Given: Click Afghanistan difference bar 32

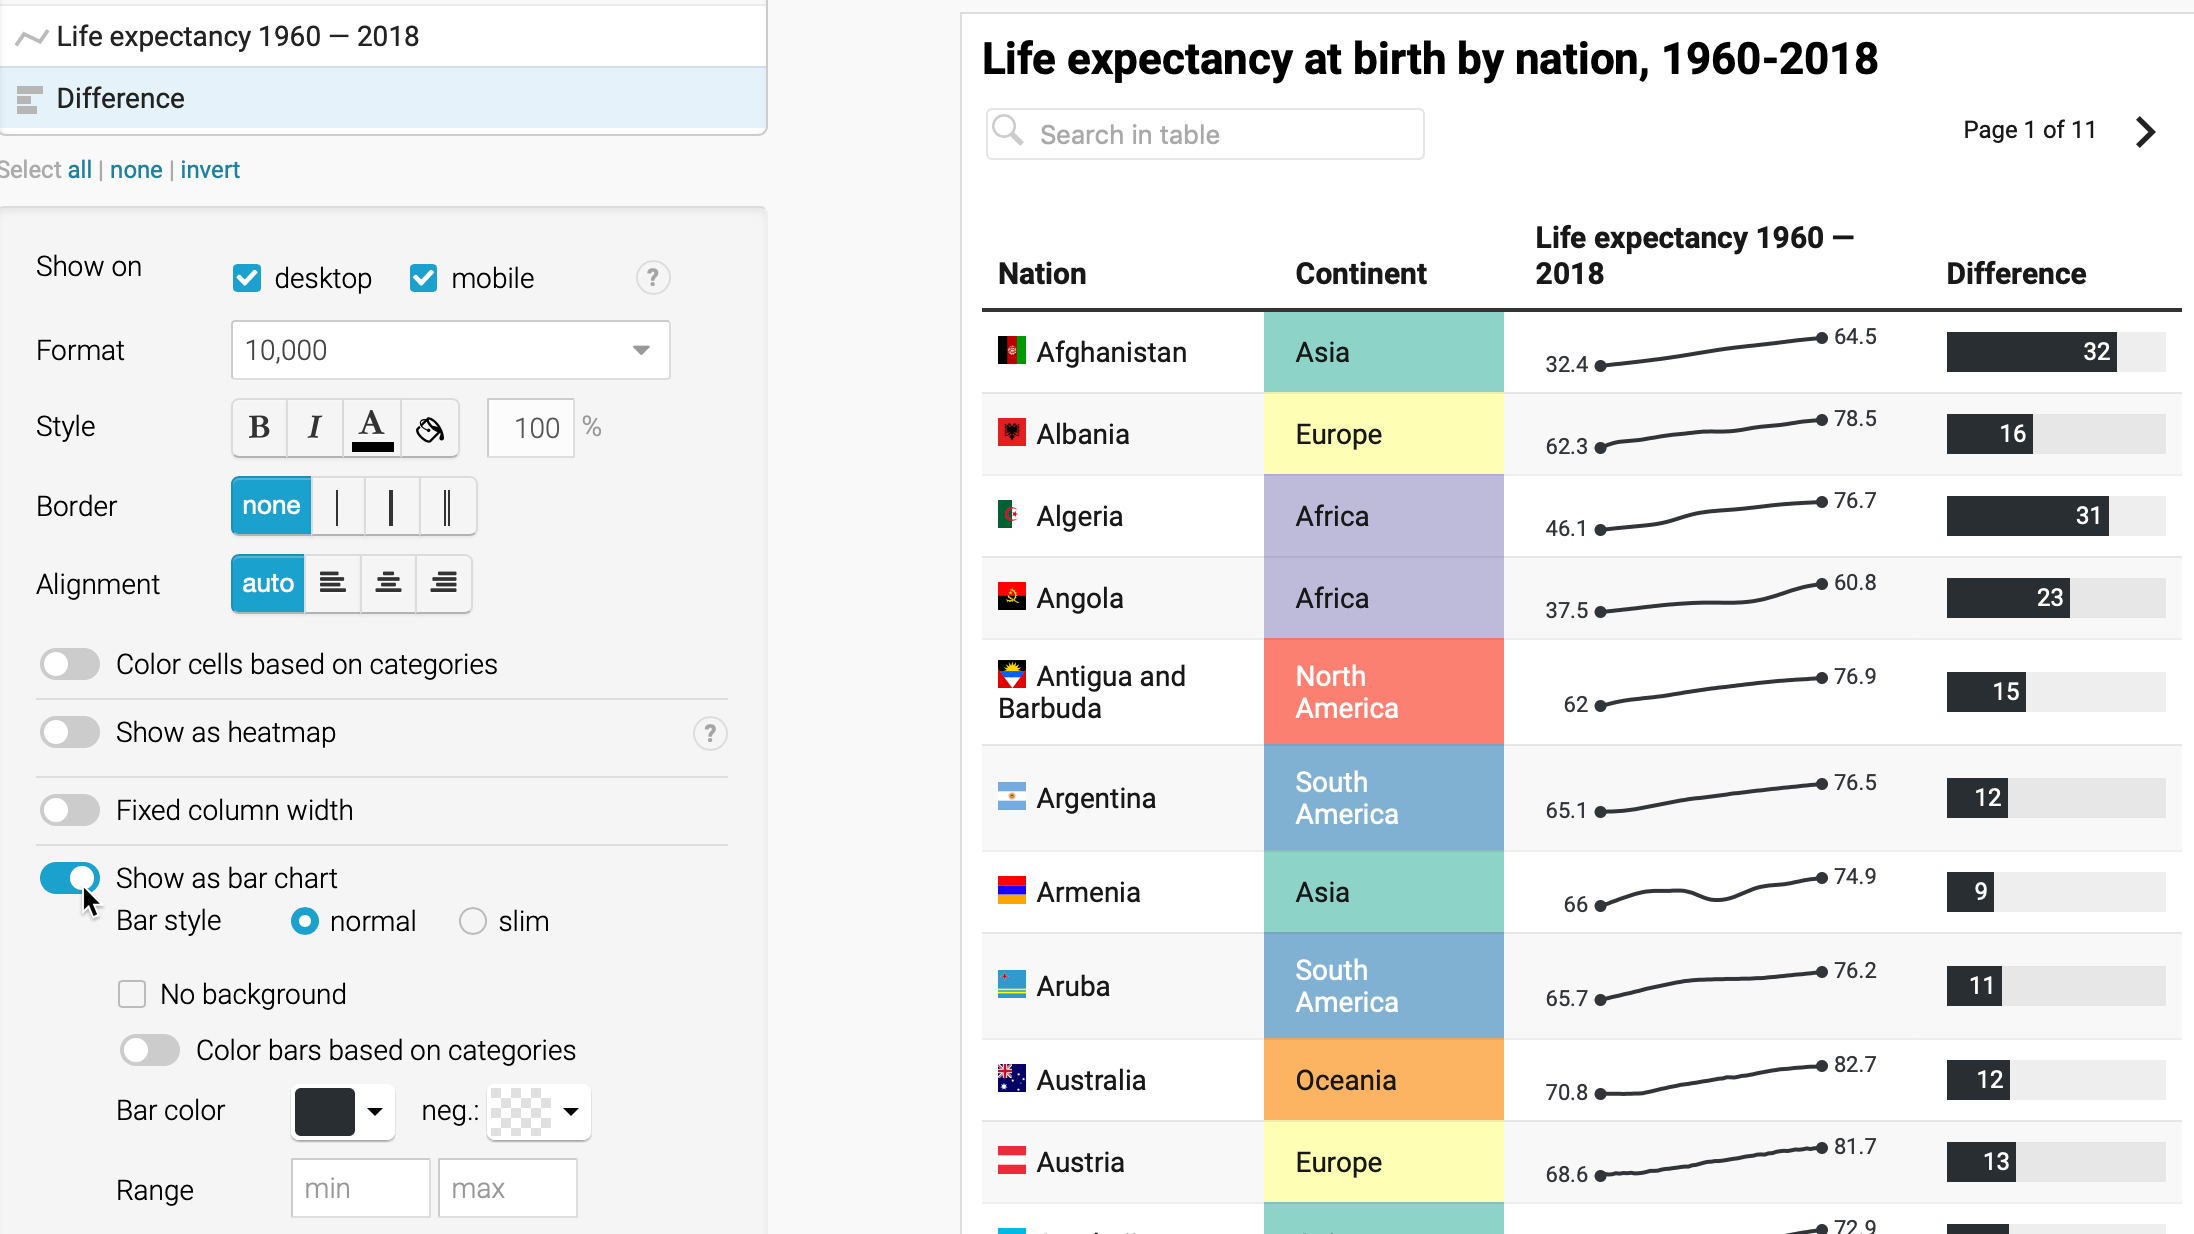Looking at the screenshot, I should point(2031,351).
